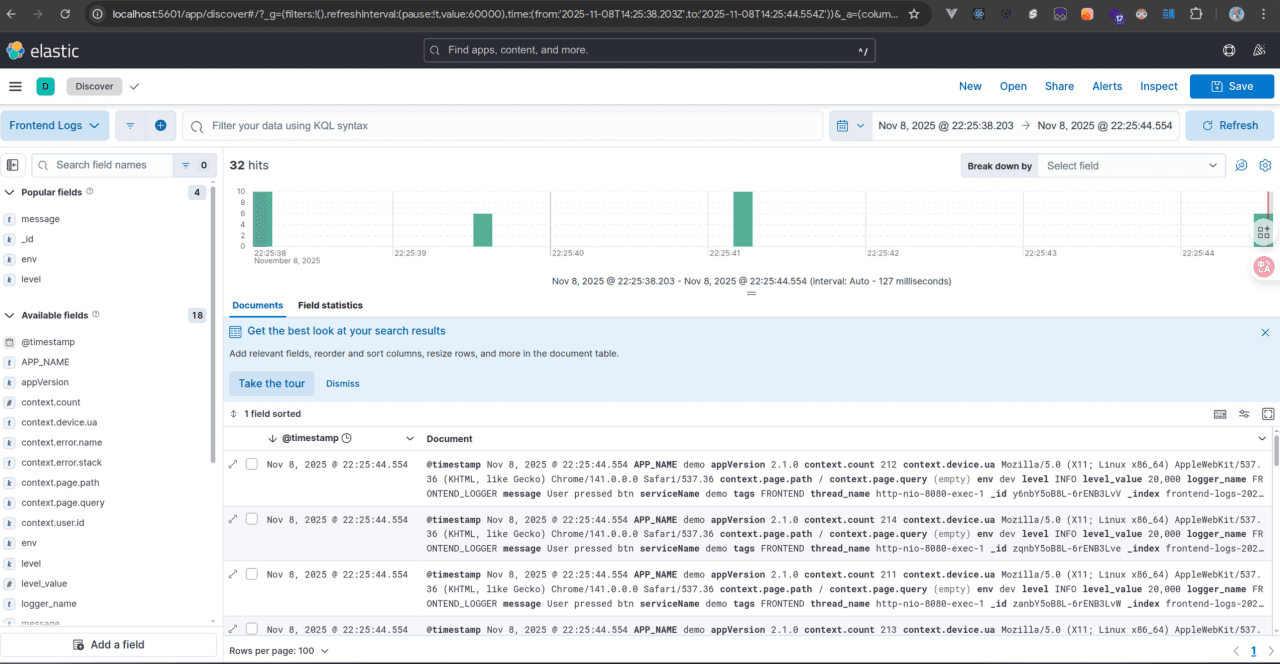Open the main navigation hamburger menu
The image size is (1280, 664).
pyautogui.click(x=15, y=86)
